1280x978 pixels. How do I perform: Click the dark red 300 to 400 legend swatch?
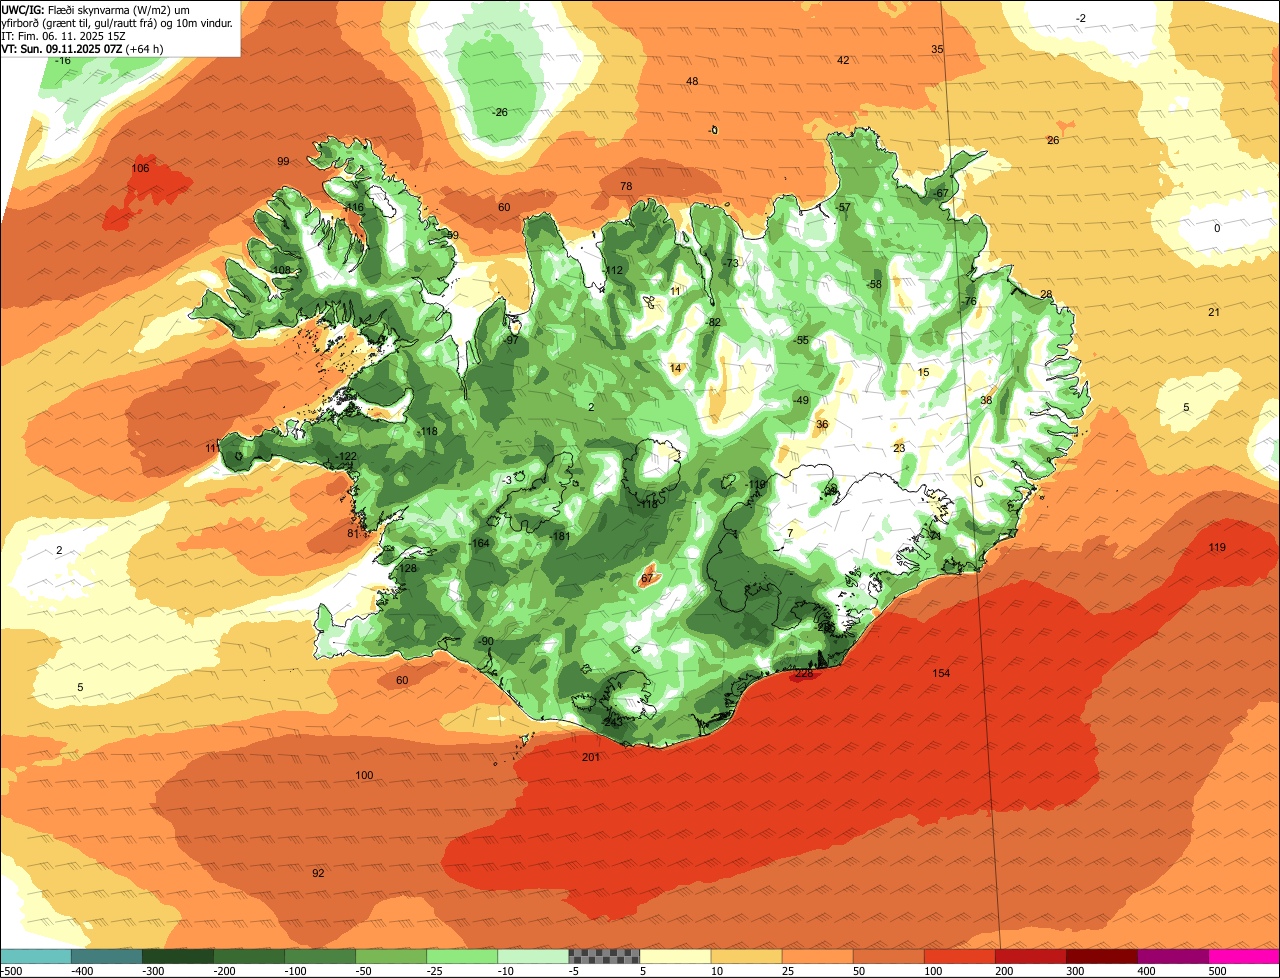(1102, 956)
